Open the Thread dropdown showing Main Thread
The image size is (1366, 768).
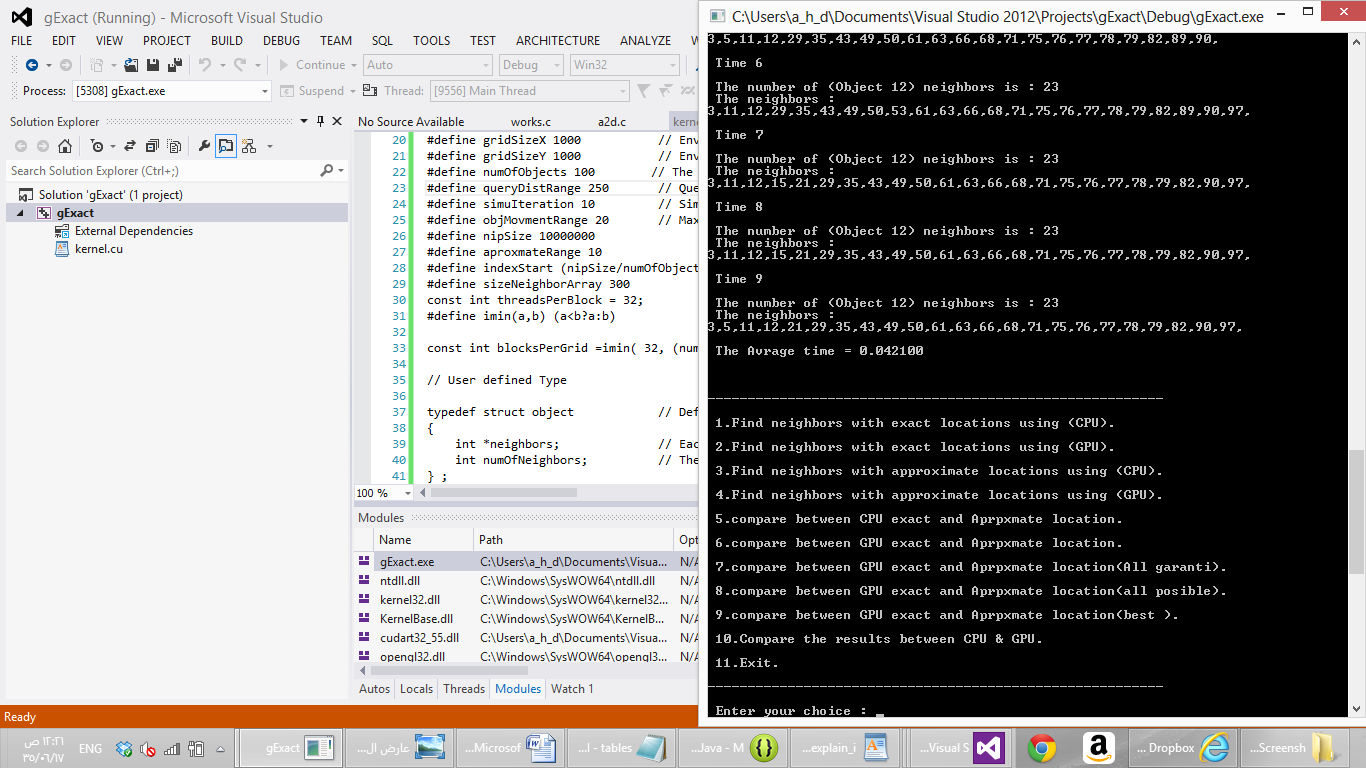(529, 91)
